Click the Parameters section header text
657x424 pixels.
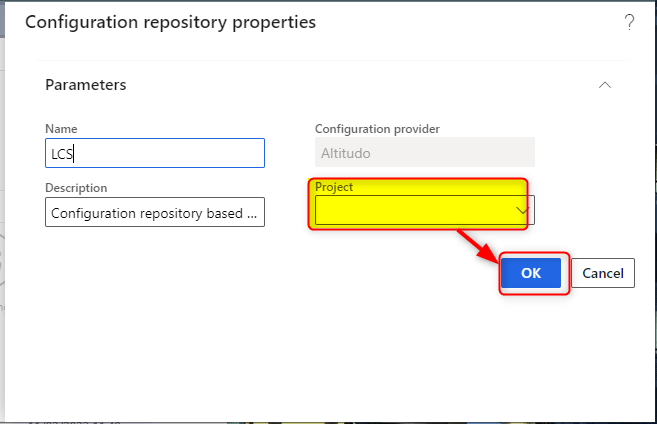86,85
